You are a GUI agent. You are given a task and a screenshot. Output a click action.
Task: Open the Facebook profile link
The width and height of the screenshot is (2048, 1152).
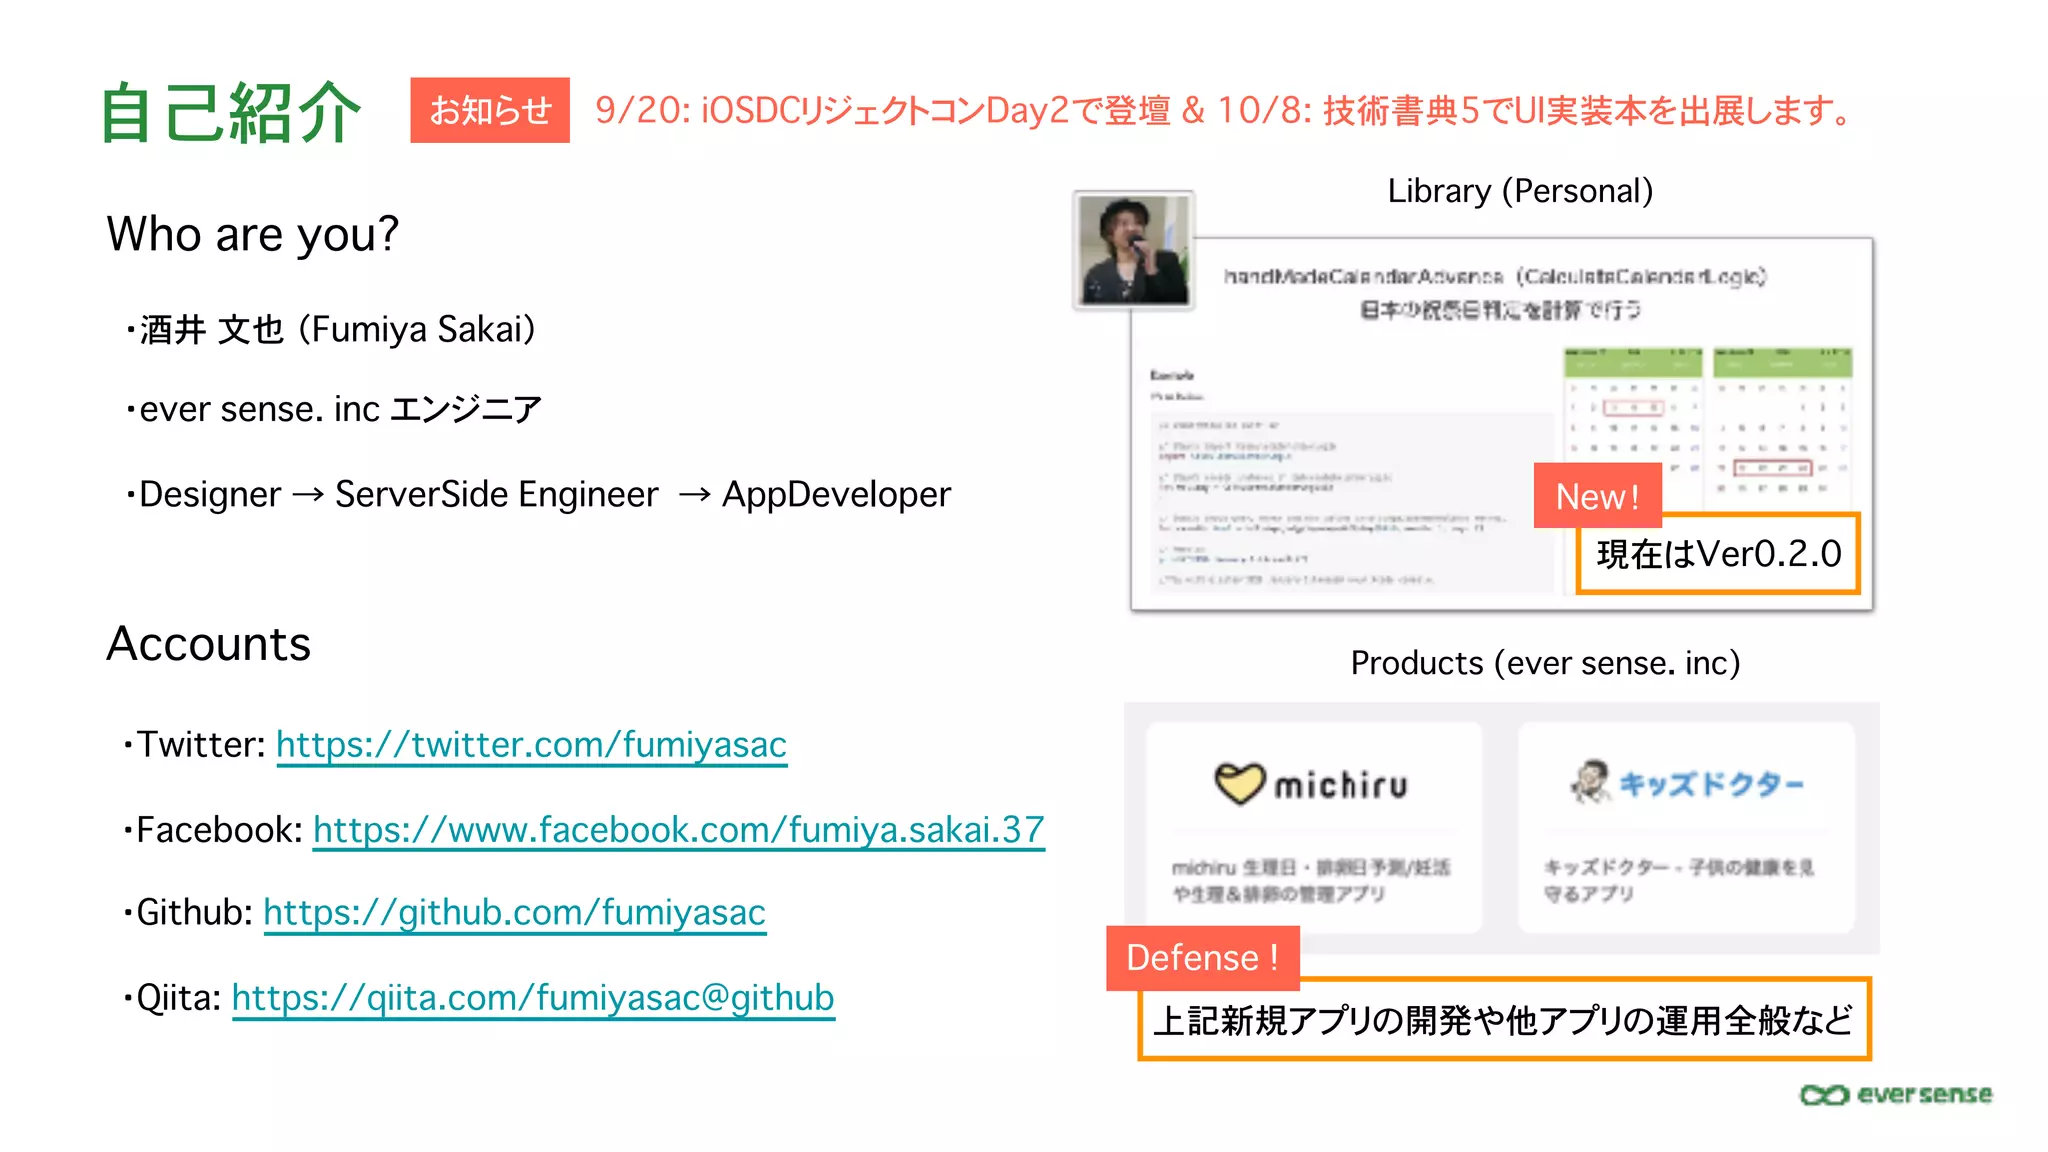(678, 830)
